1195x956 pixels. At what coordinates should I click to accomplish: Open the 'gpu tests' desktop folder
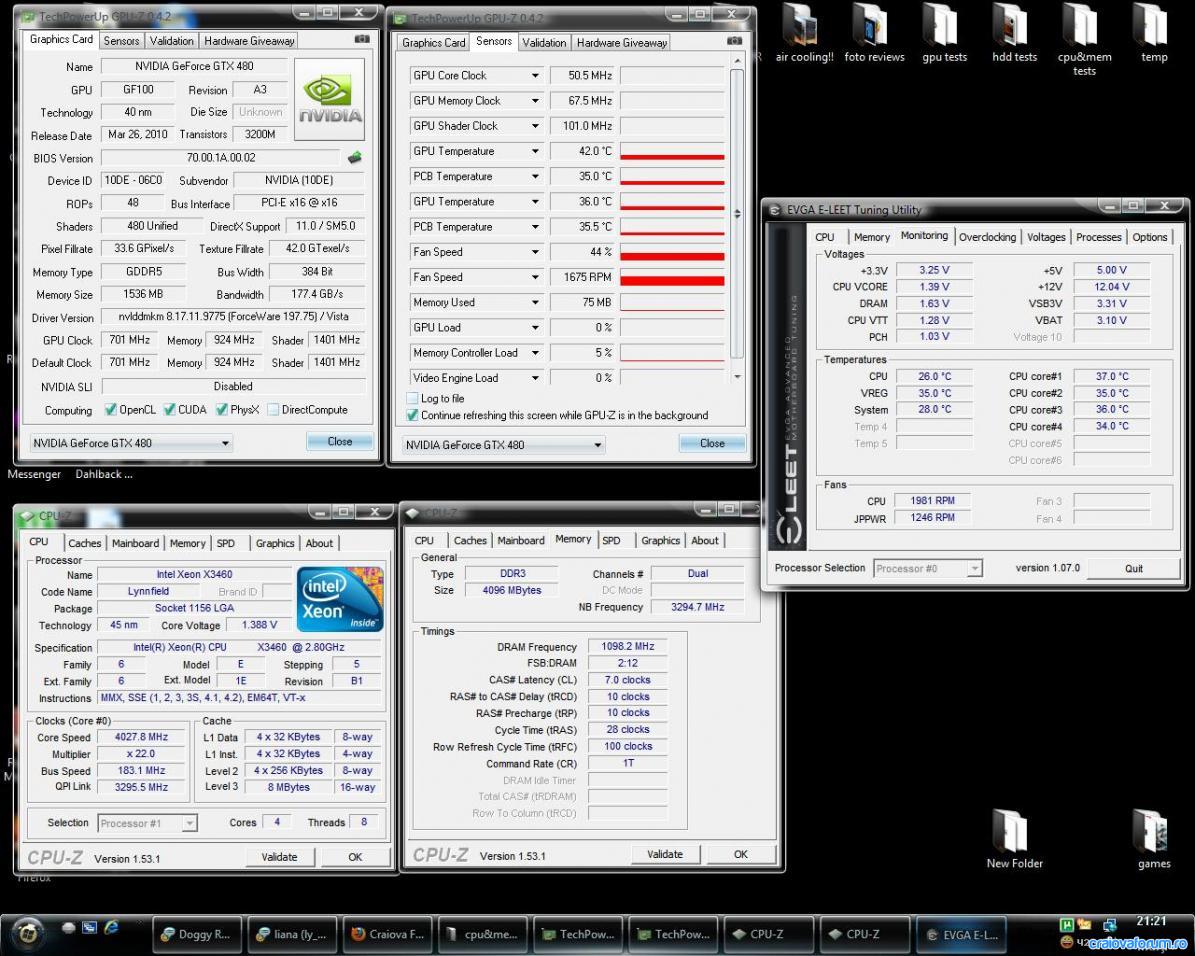click(944, 32)
